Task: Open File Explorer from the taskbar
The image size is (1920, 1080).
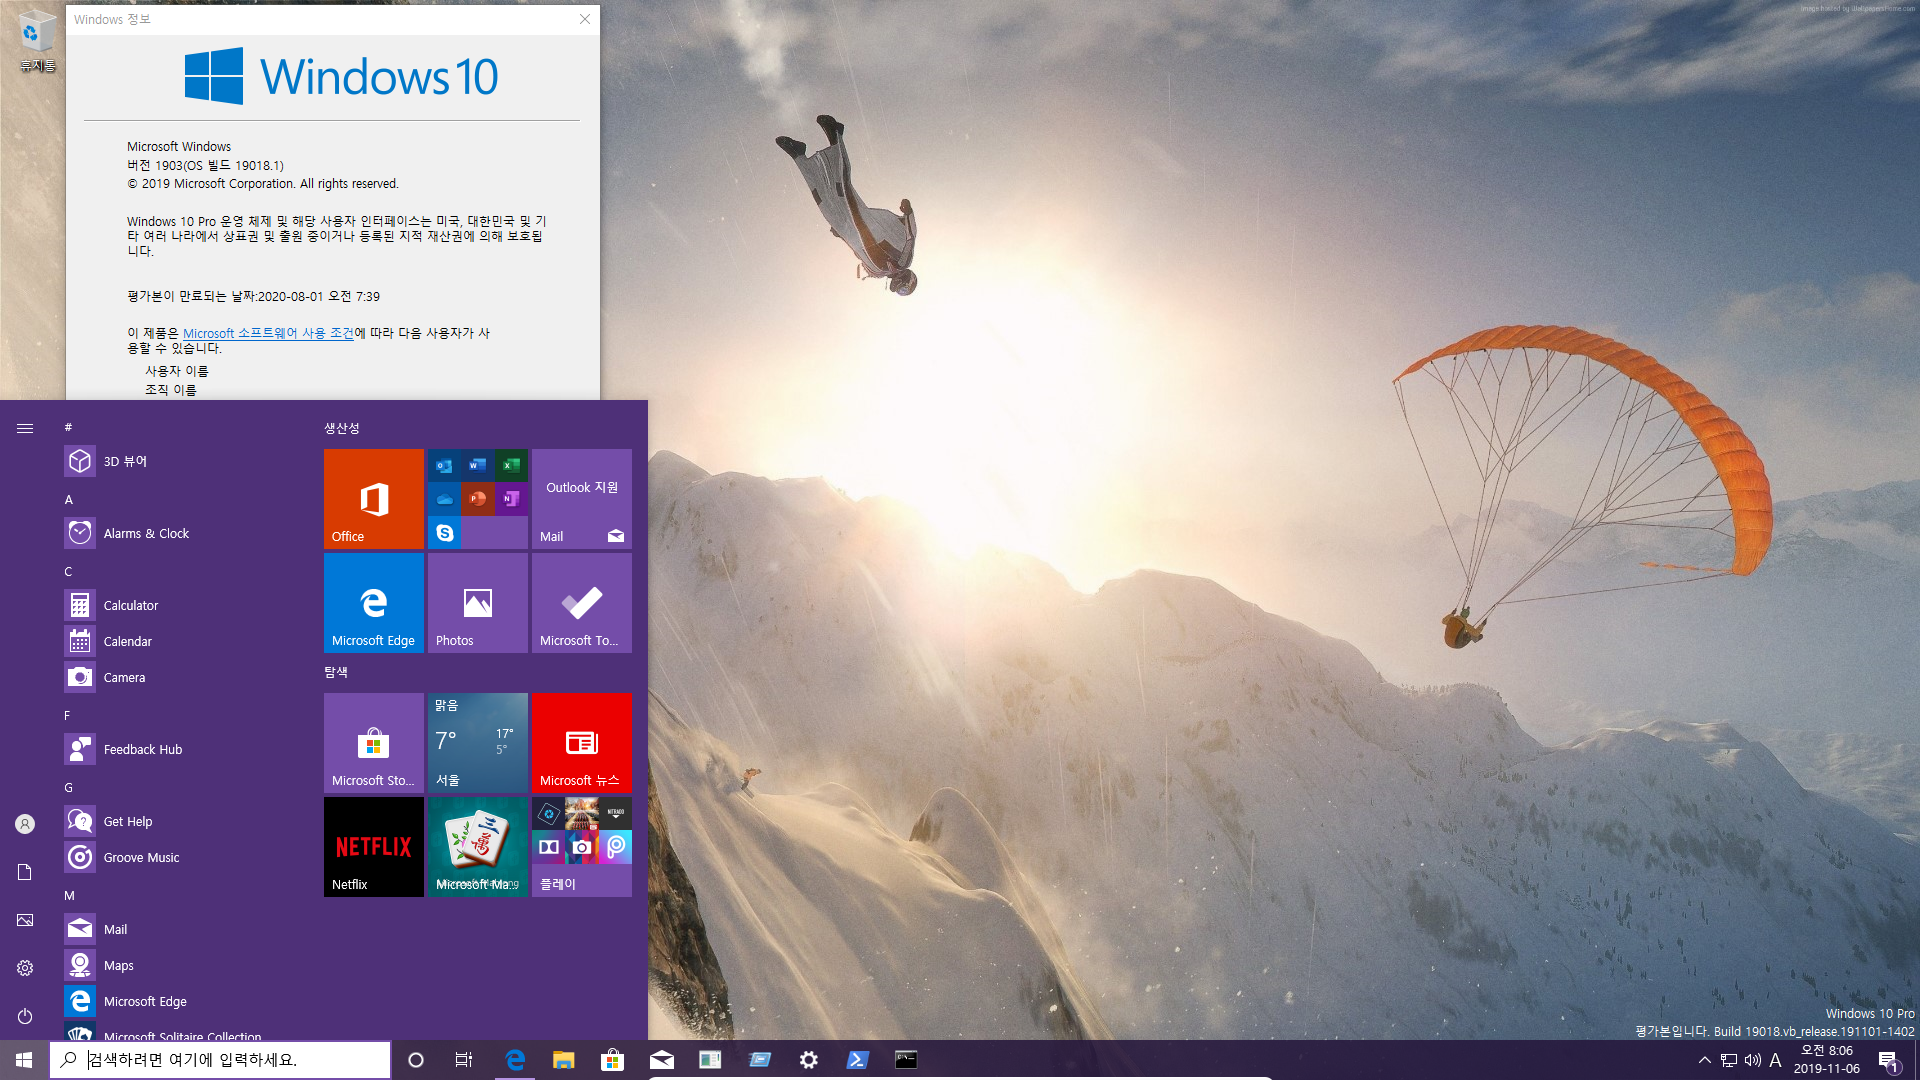Action: (x=564, y=1060)
